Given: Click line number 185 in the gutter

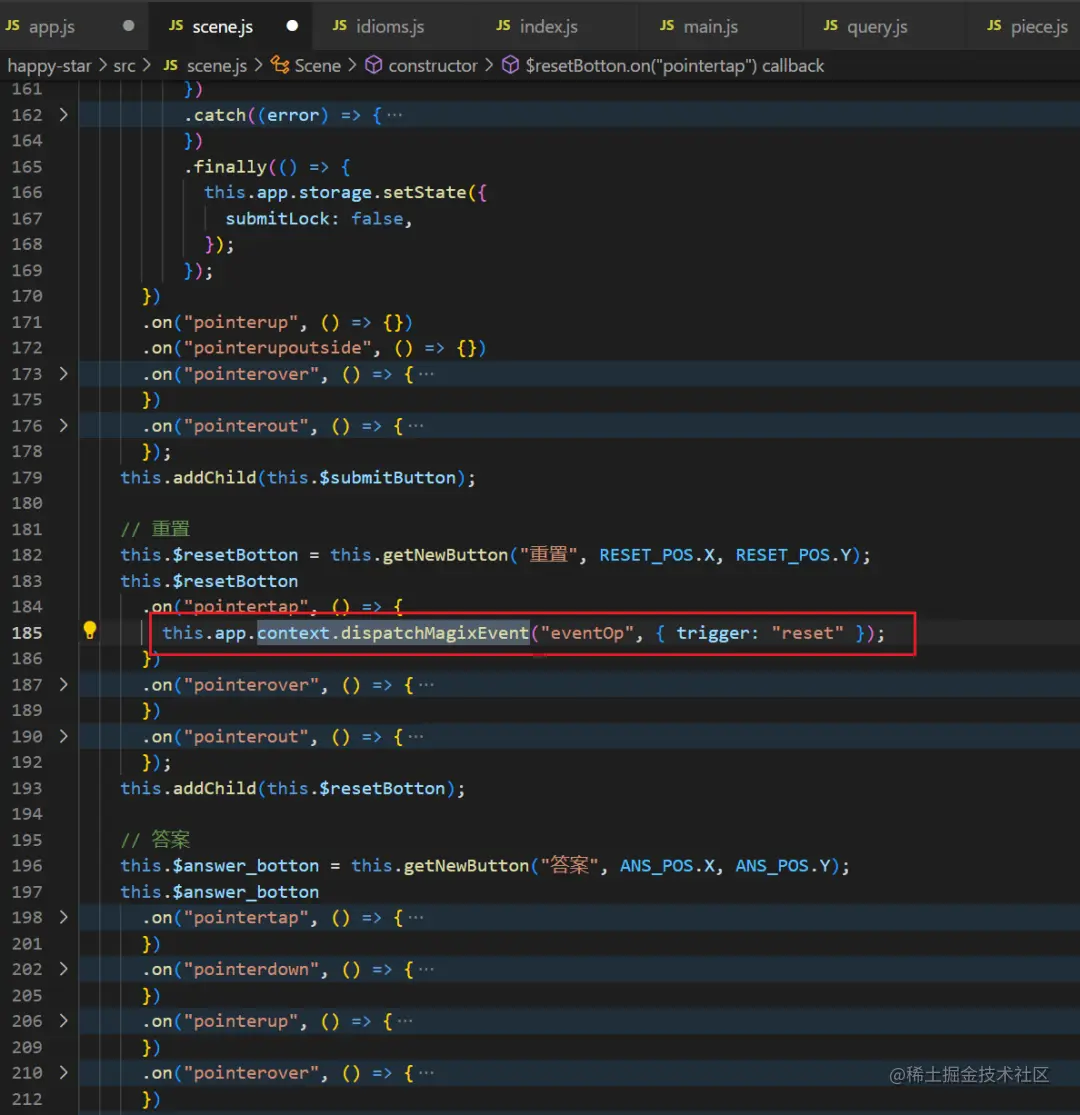Looking at the screenshot, I should [x=27, y=633].
